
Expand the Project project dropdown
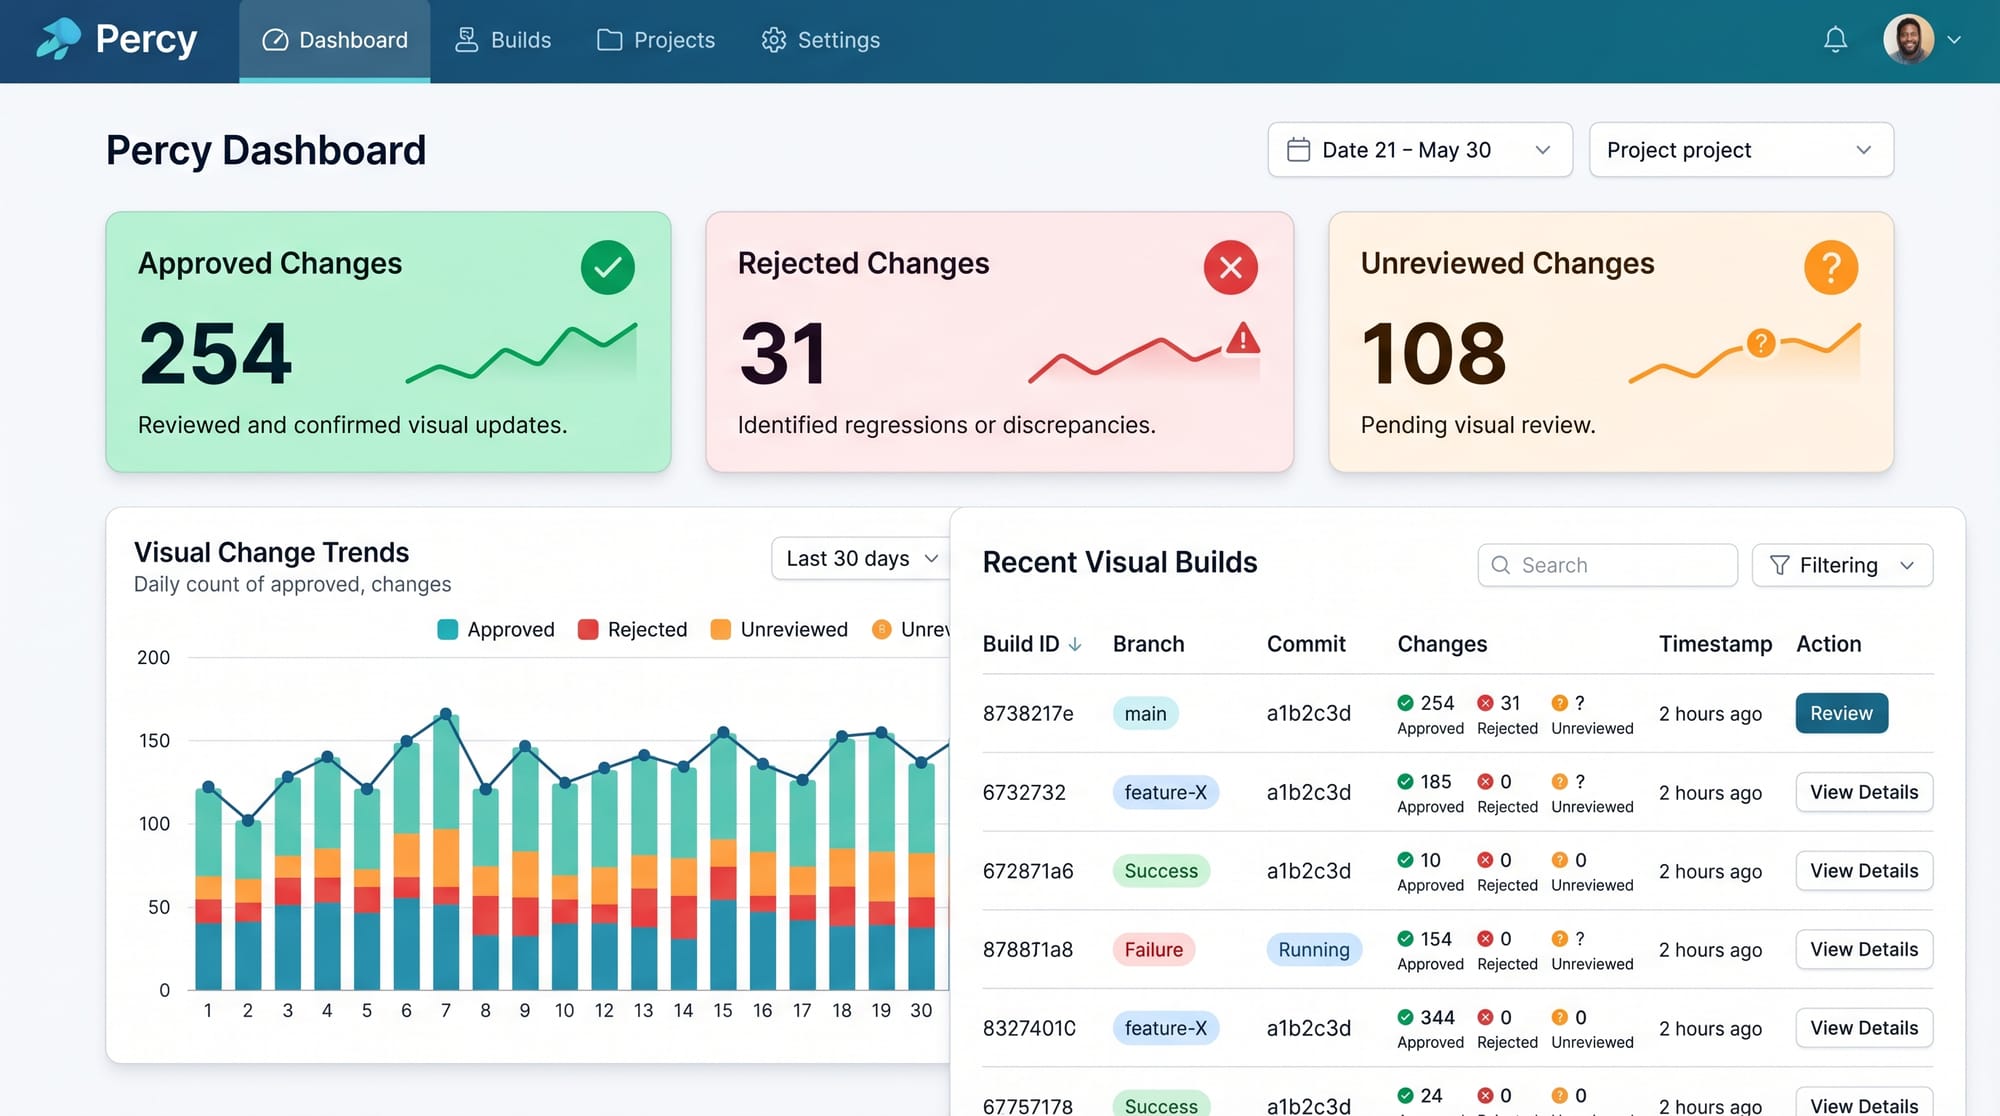pos(1740,150)
